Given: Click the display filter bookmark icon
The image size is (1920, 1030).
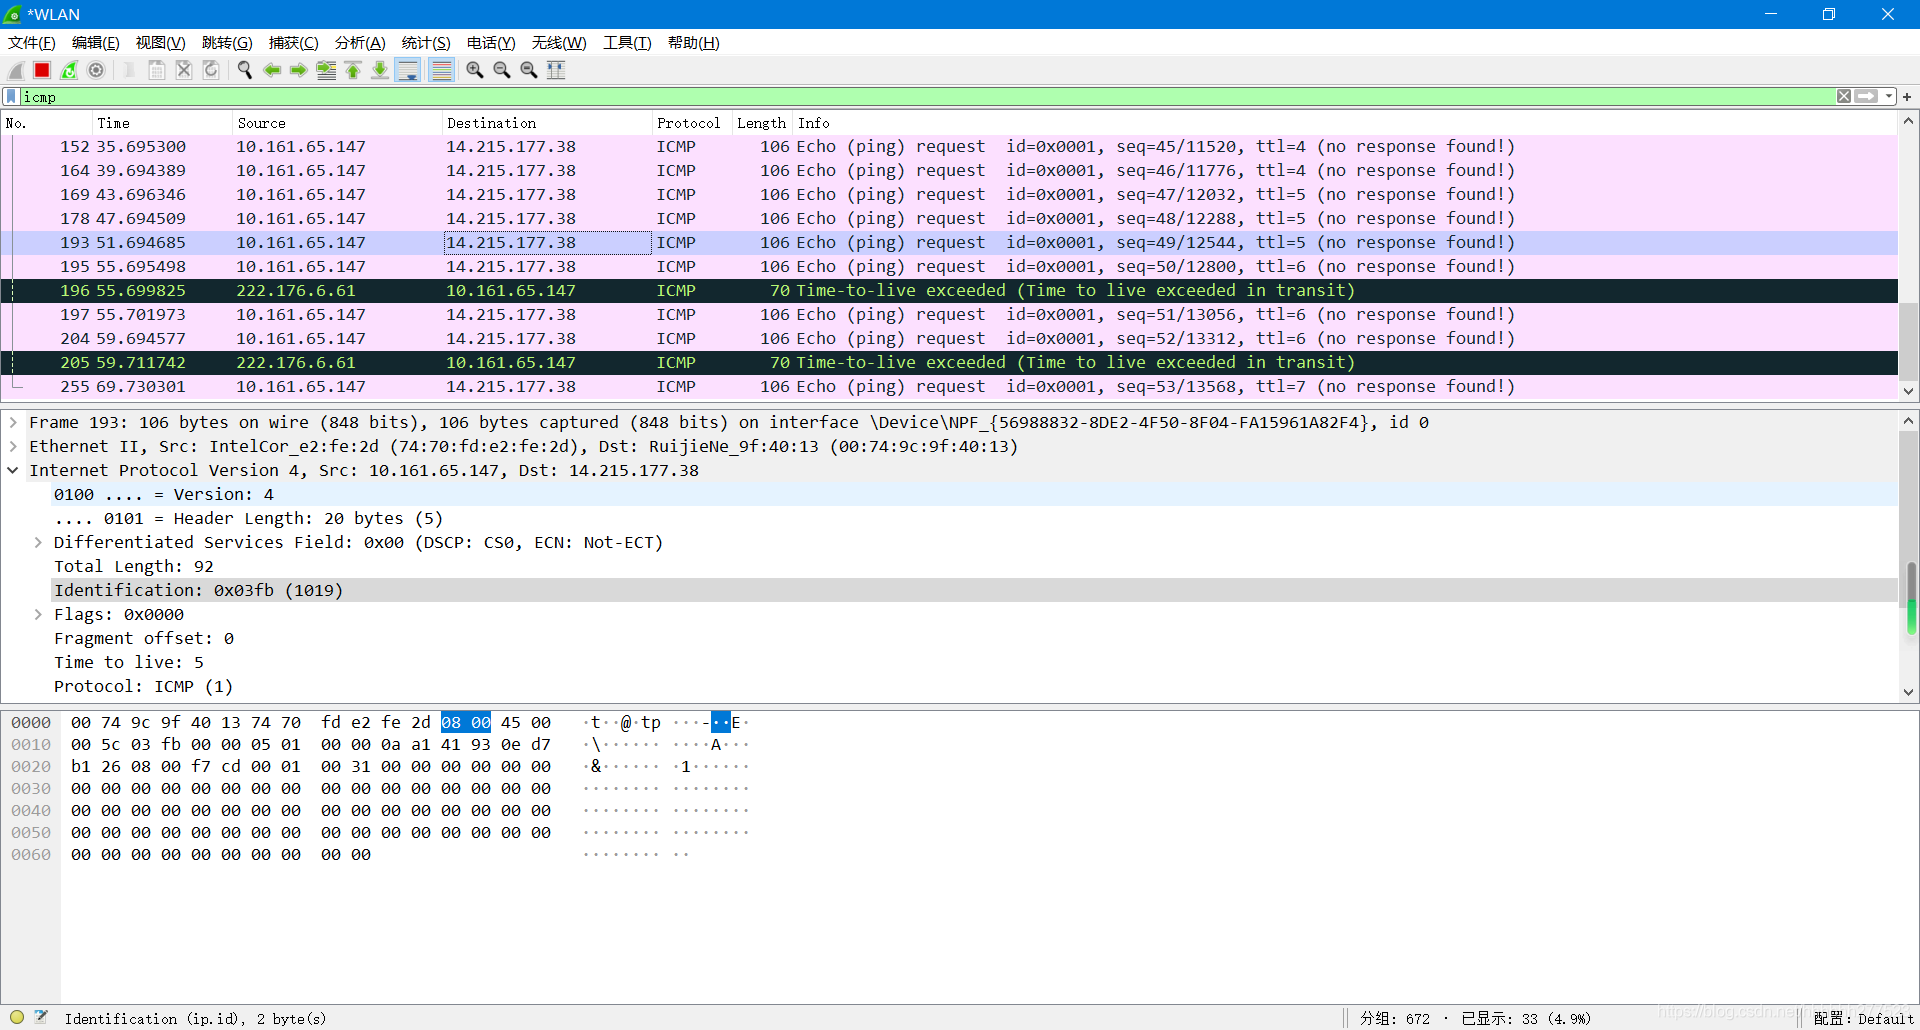Looking at the screenshot, I should tap(11, 97).
